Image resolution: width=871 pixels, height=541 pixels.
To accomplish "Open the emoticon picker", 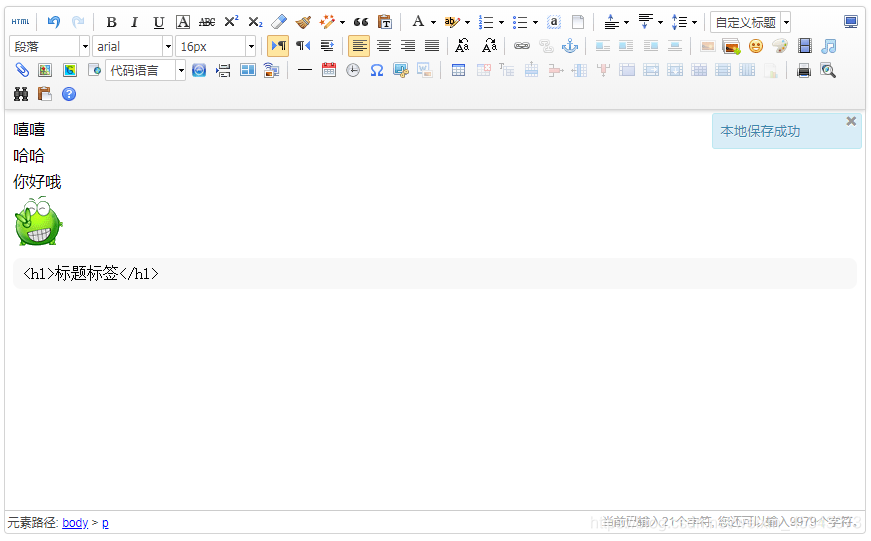I will tap(755, 46).
